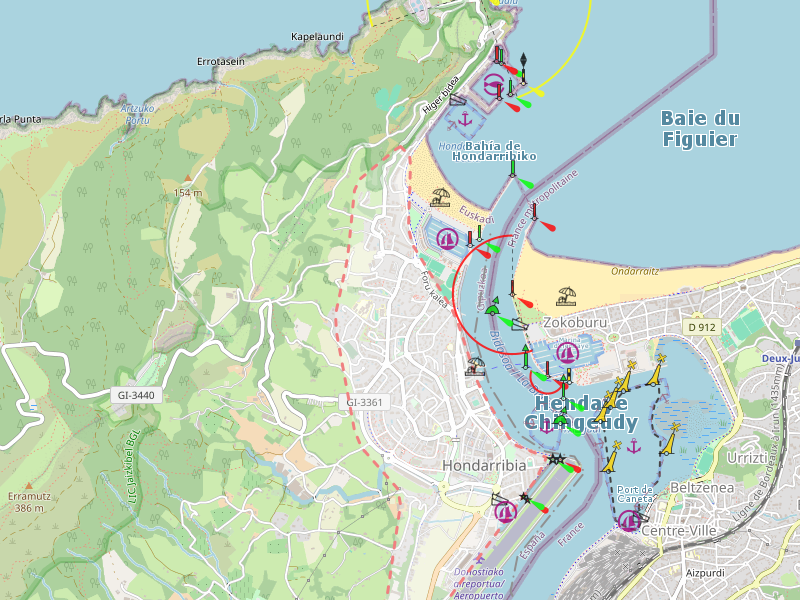Select the D 912 road shield
Viewport: 800px width, 600px height.
click(702, 327)
